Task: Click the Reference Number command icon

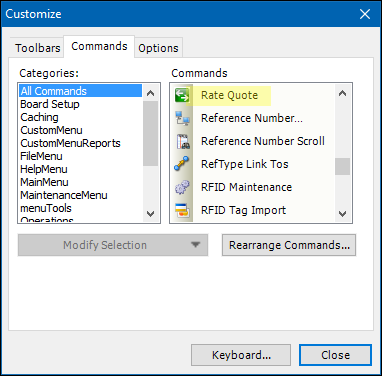Action: coord(182,118)
